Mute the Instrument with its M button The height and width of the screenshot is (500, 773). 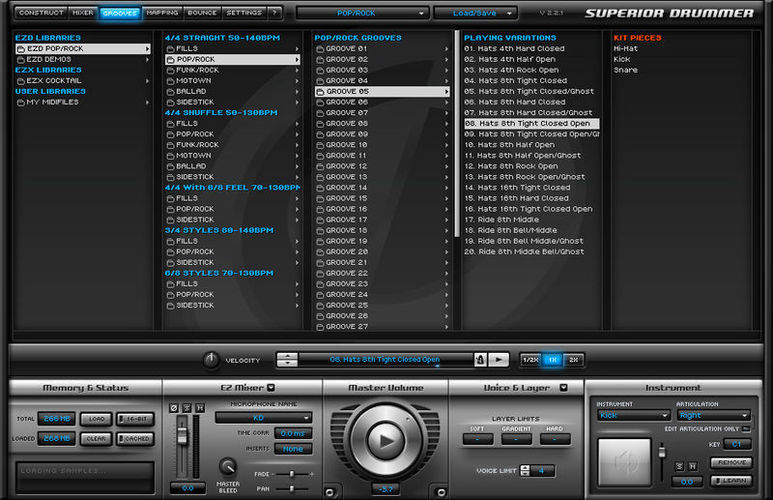coord(692,466)
